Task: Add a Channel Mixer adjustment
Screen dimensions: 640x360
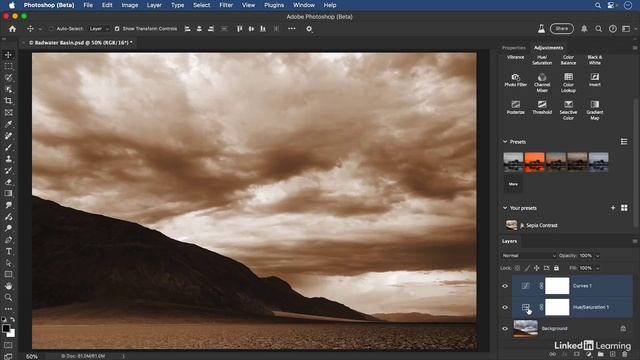Action: 542,82
